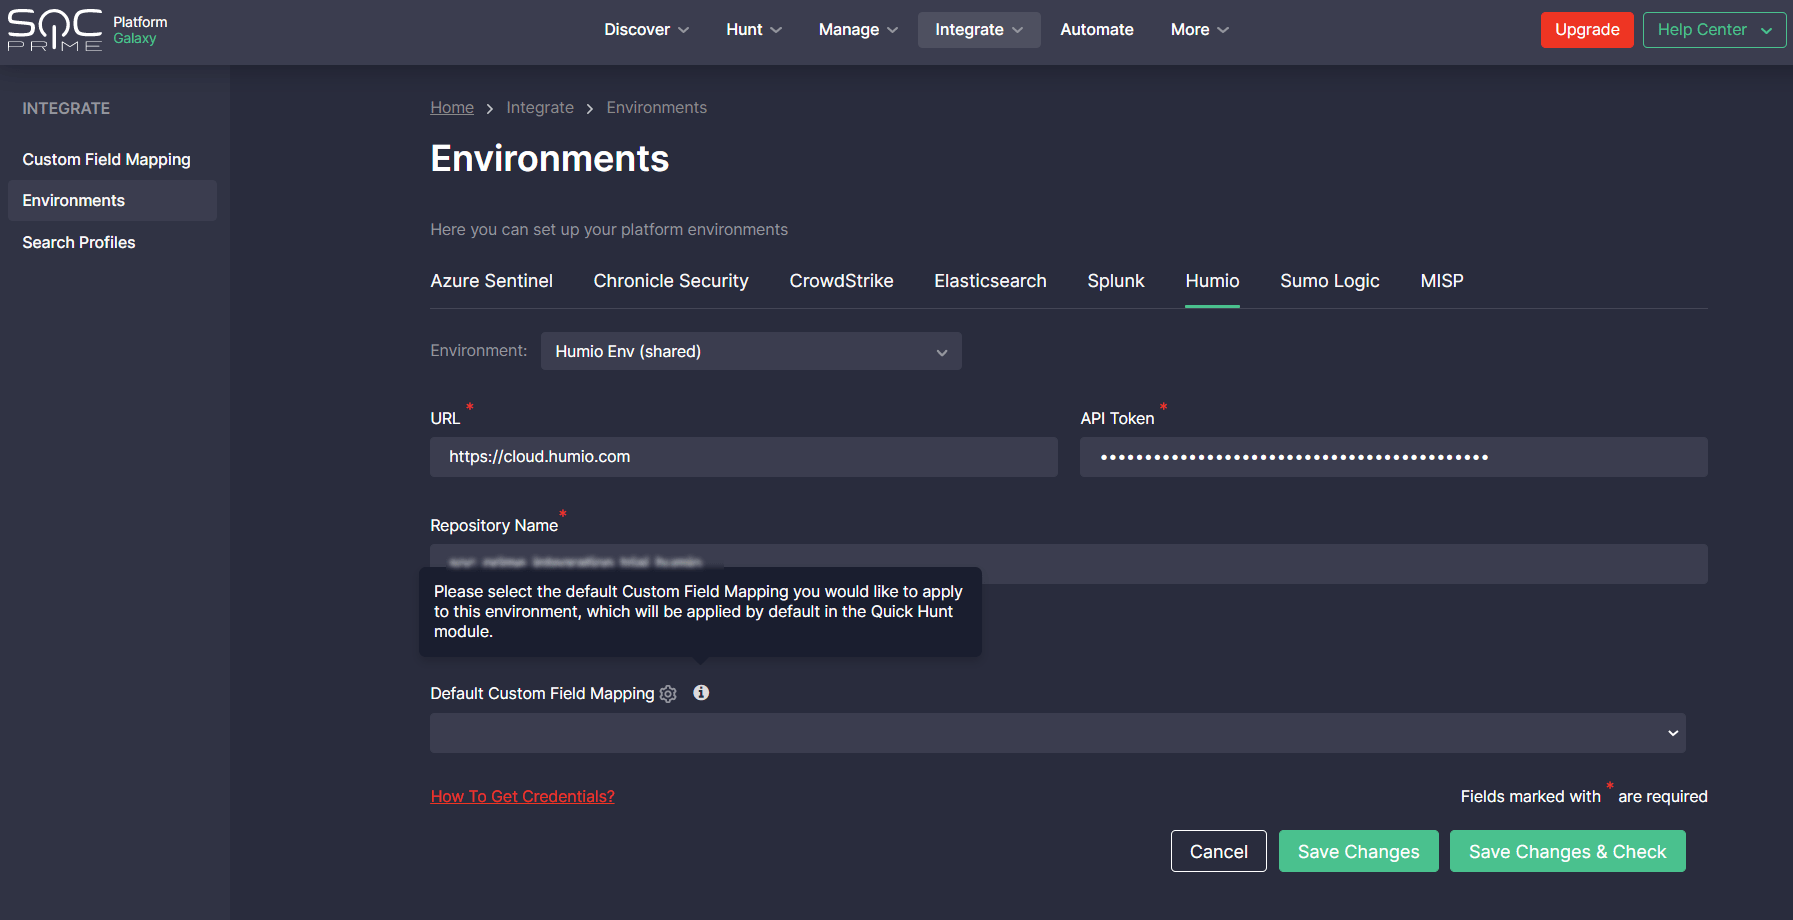1793x920 pixels.
Task: Follow the Home breadcrumb link
Action: (x=452, y=107)
